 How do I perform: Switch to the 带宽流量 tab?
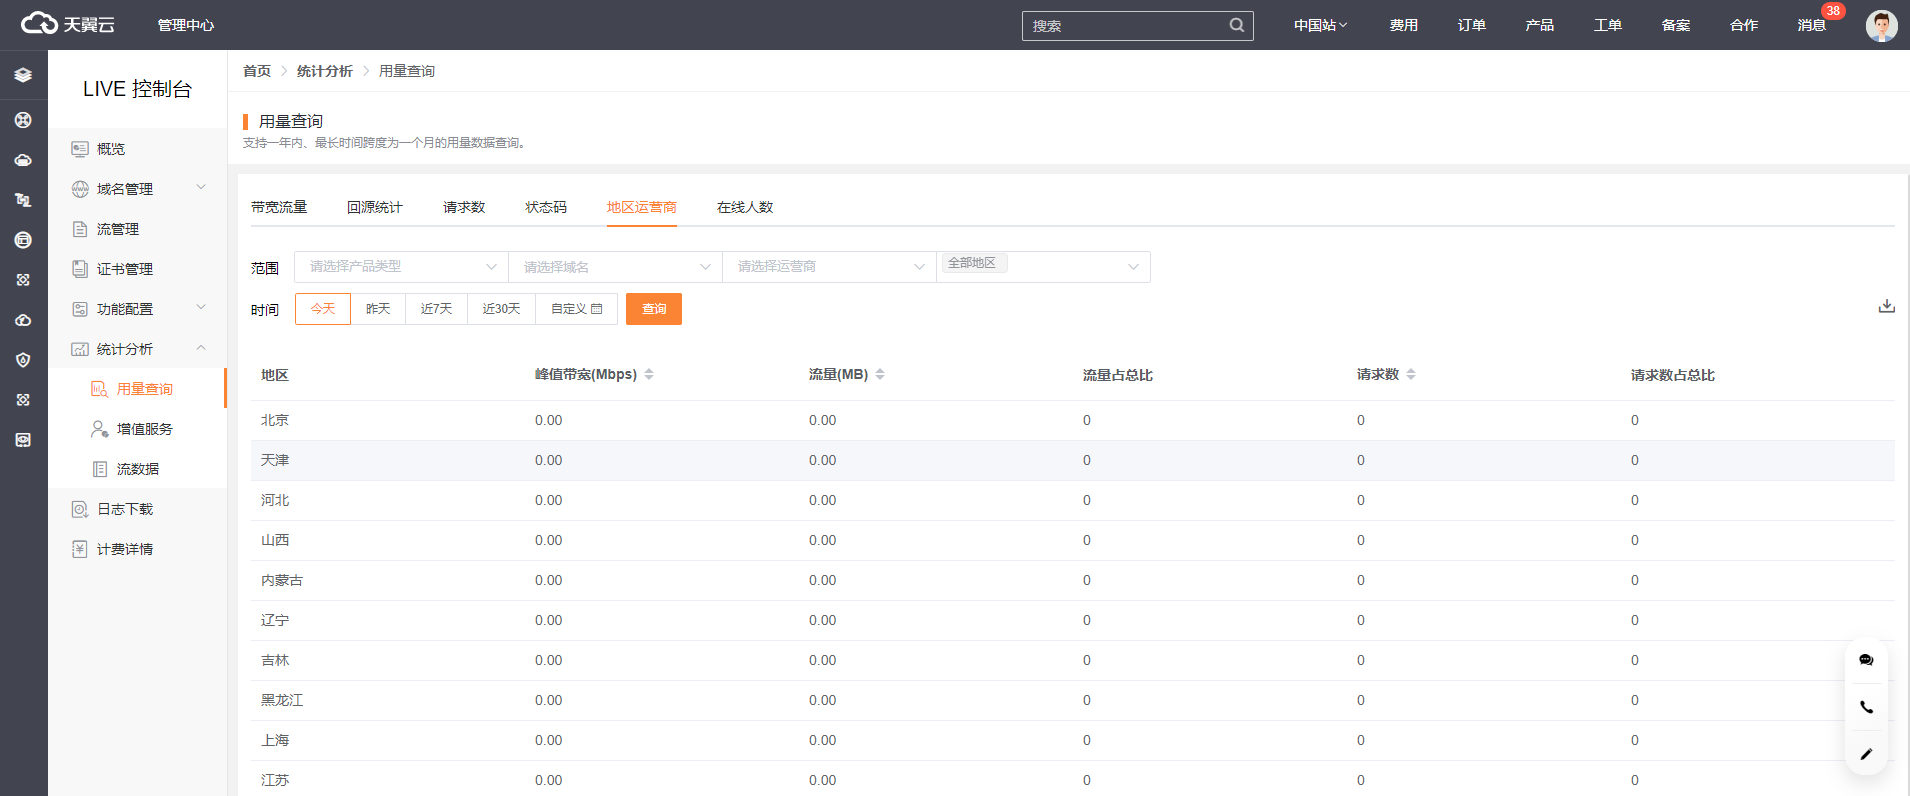click(279, 207)
